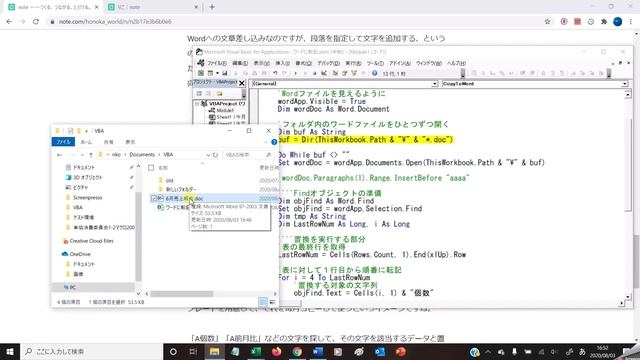
Task: Click Windows taskbar search box
Action: [92, 351]
